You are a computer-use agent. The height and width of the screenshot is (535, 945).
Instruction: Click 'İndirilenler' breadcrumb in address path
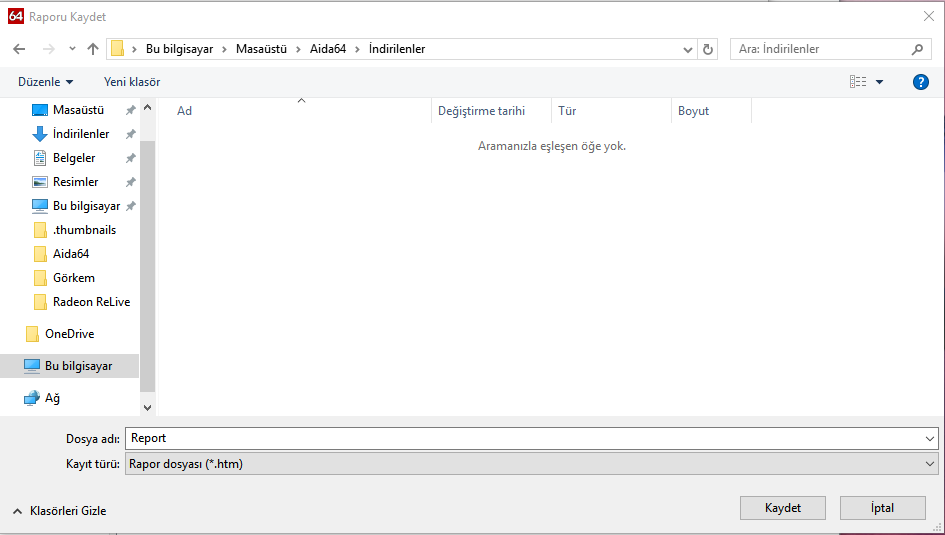[397, 49]
